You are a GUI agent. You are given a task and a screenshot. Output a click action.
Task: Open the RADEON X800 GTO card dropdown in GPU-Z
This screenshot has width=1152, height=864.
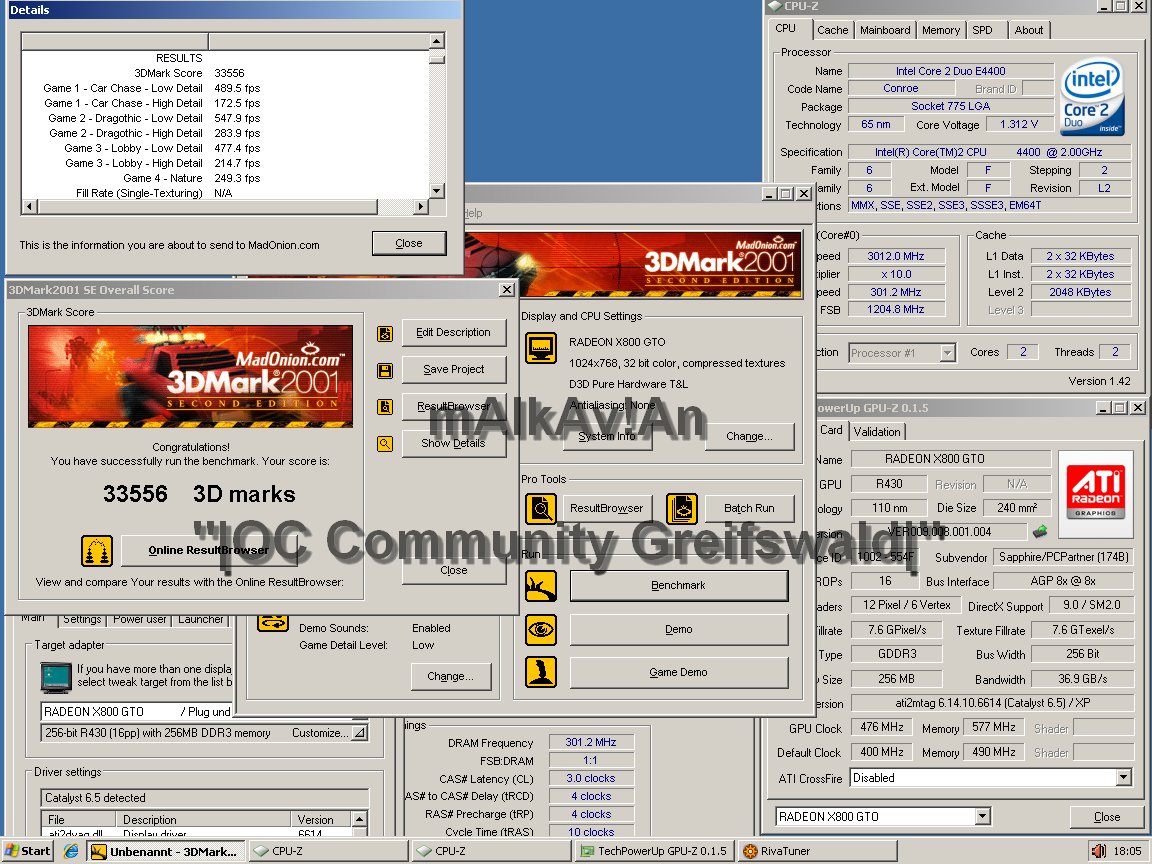tap(983, 816)
